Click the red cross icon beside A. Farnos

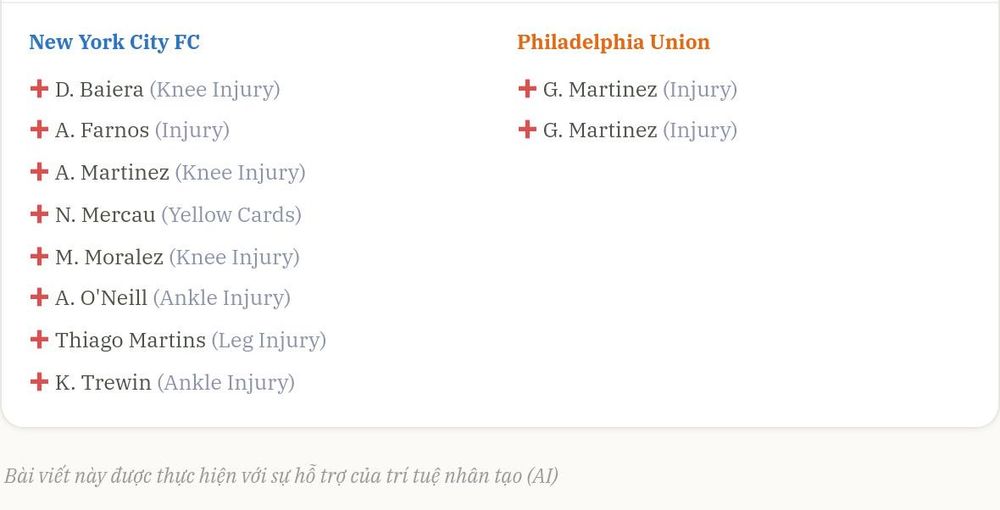tap(39, 129)
